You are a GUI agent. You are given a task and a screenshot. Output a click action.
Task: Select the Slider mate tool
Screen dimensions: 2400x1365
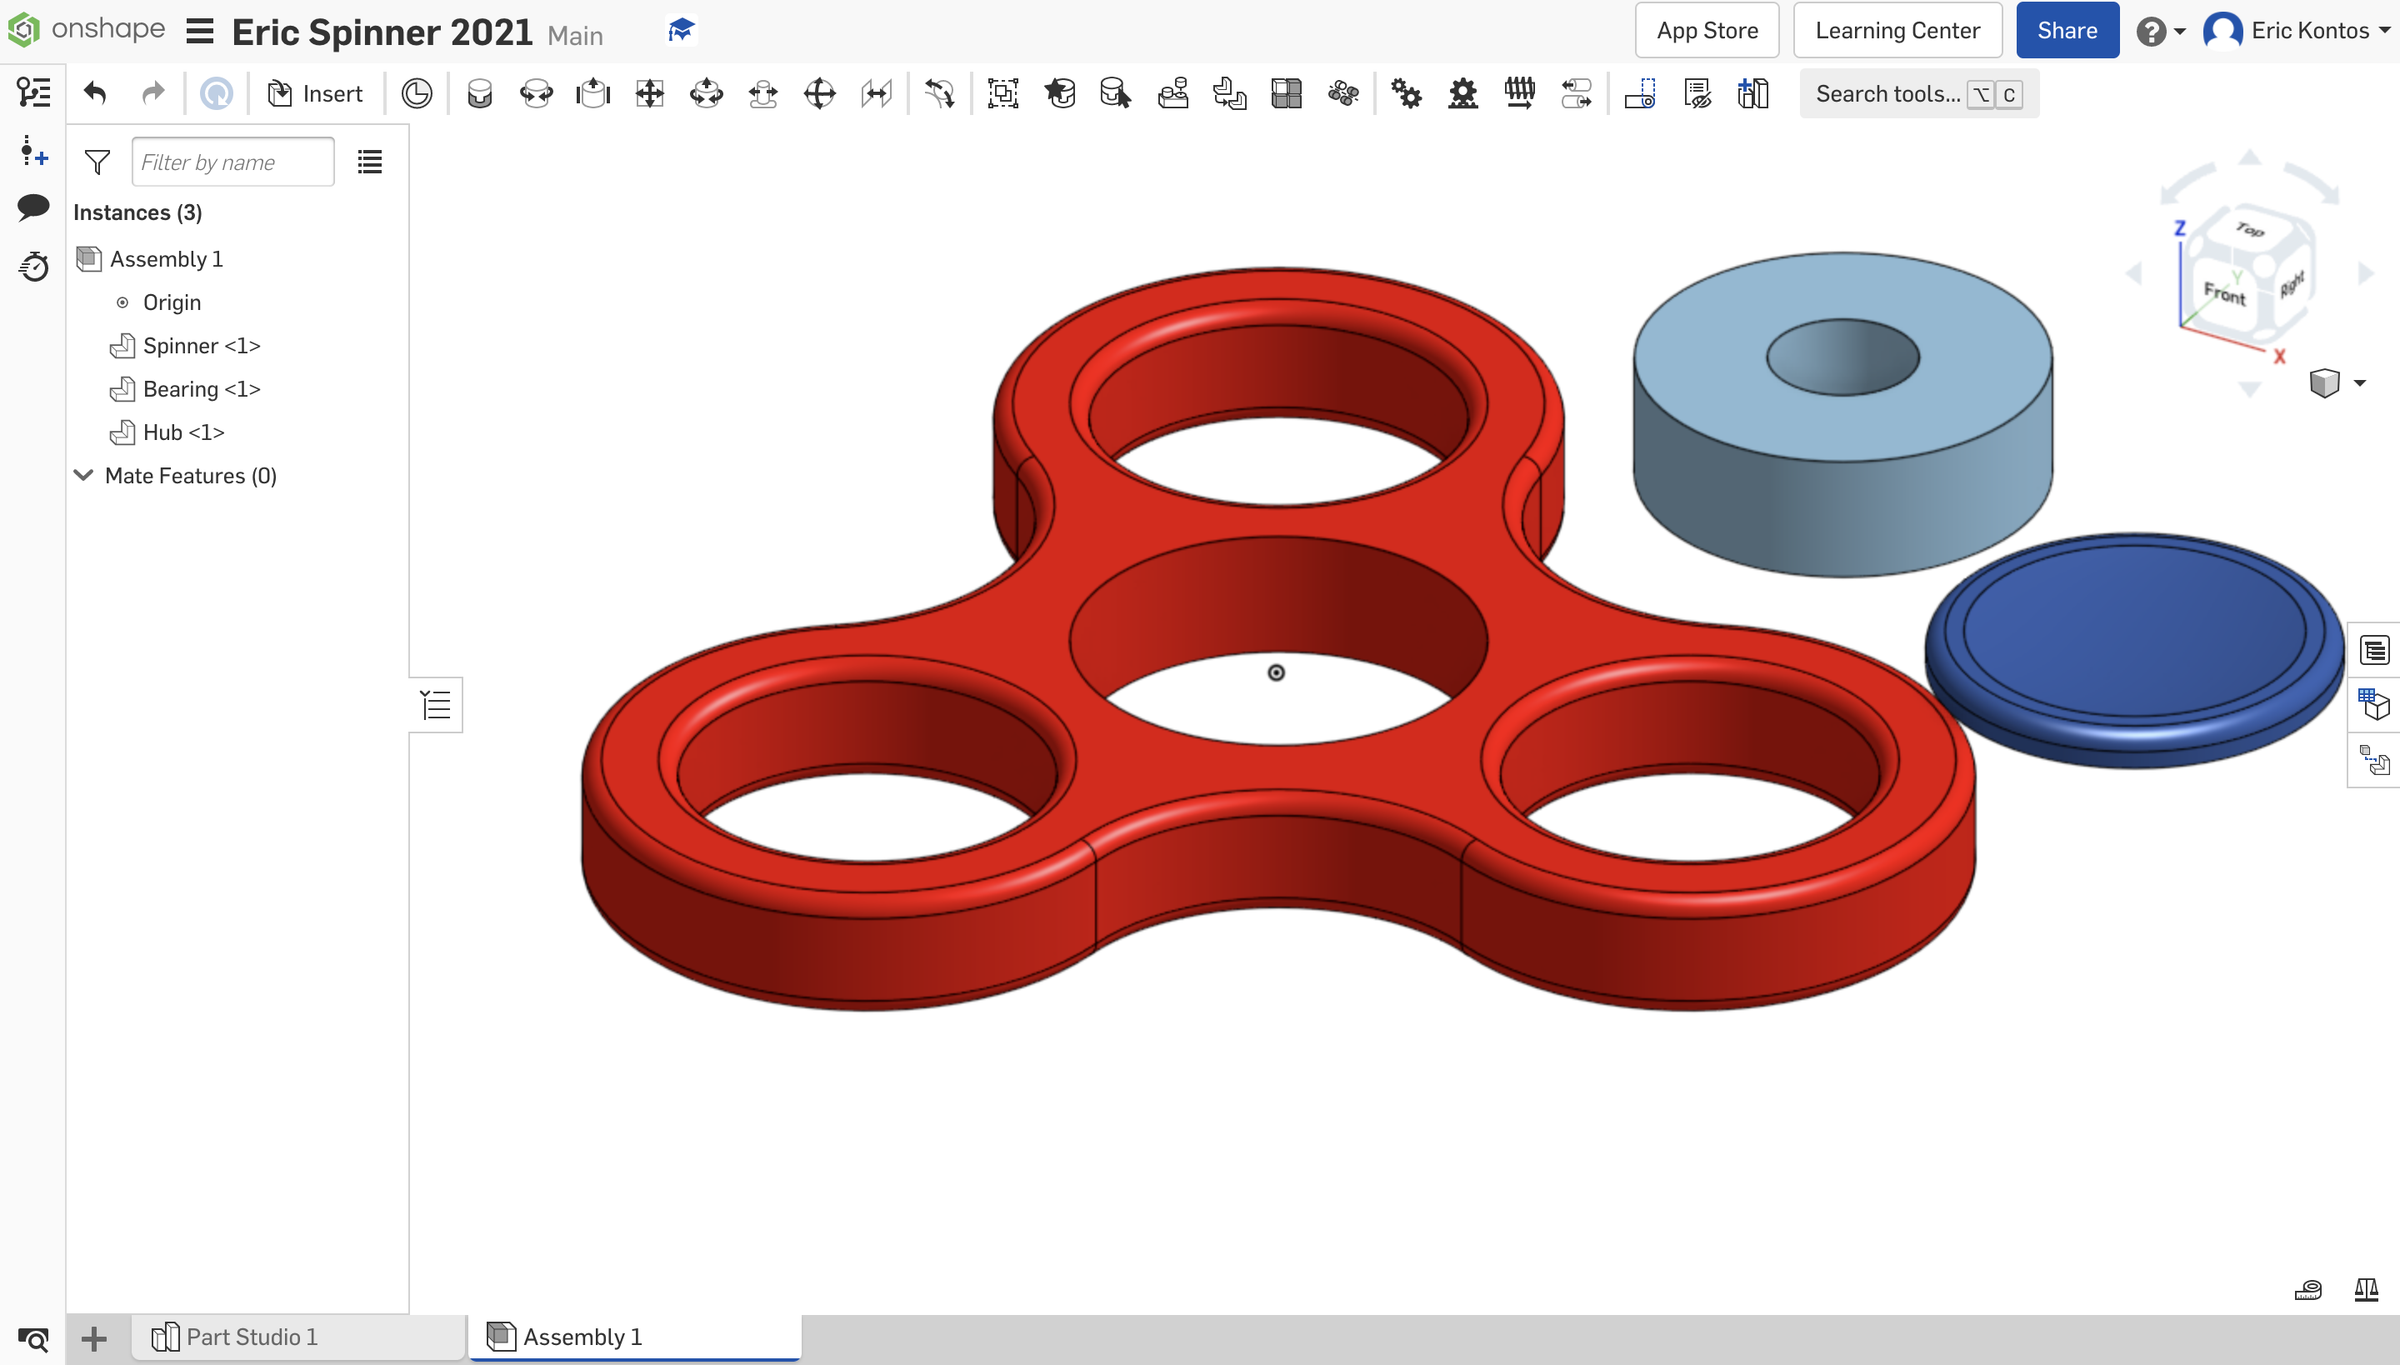tap(593, 93)
